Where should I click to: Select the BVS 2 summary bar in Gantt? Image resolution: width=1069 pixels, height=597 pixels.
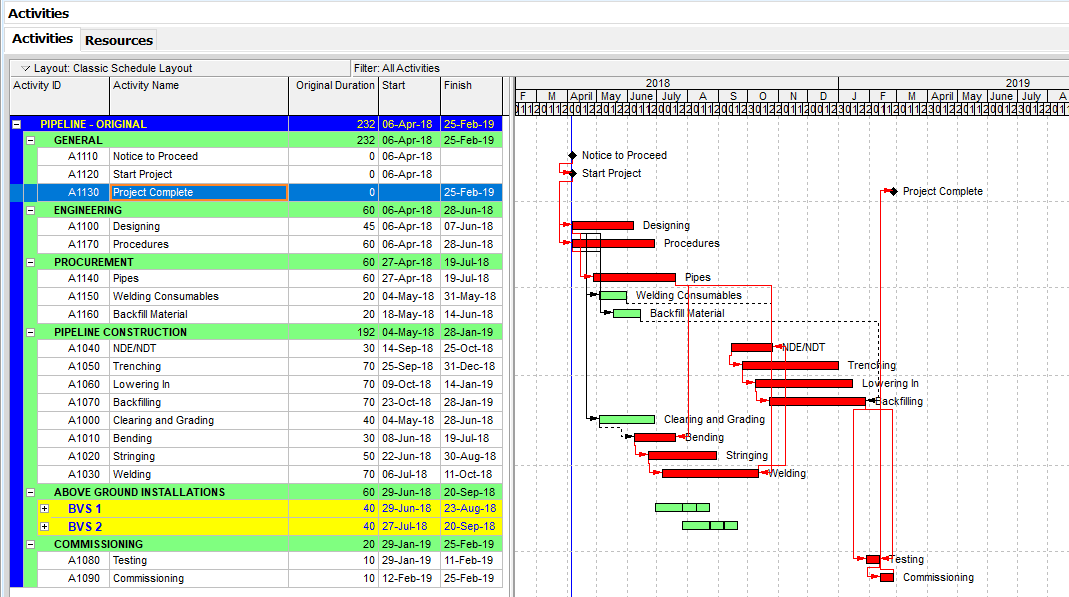pos(710,525)
